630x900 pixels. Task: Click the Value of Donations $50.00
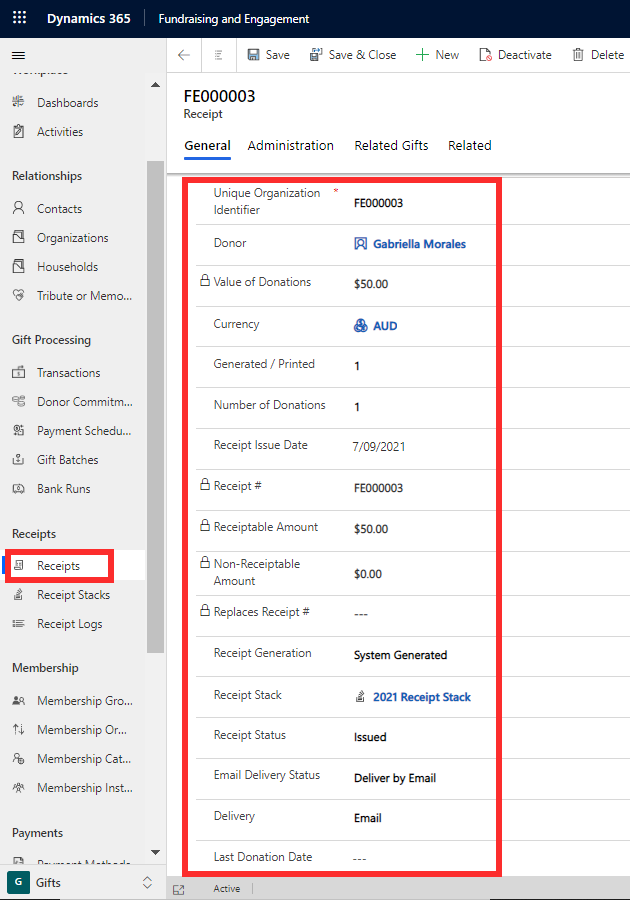(371, 284)
